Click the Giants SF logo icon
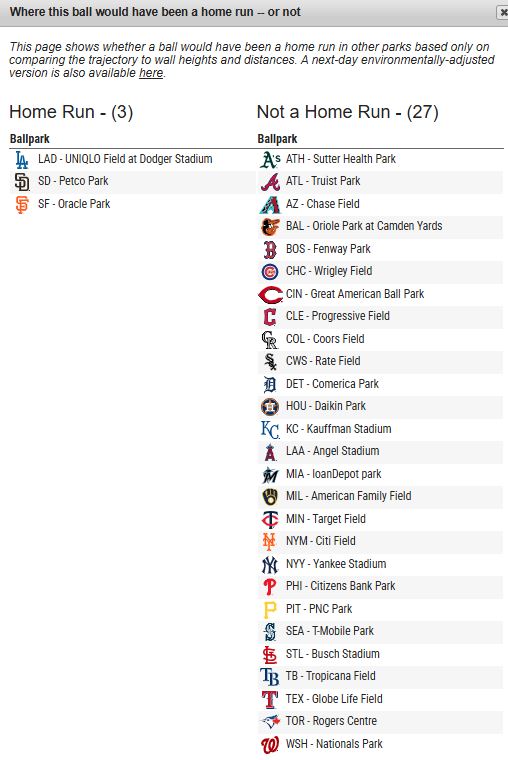 [x=22, y=204]
